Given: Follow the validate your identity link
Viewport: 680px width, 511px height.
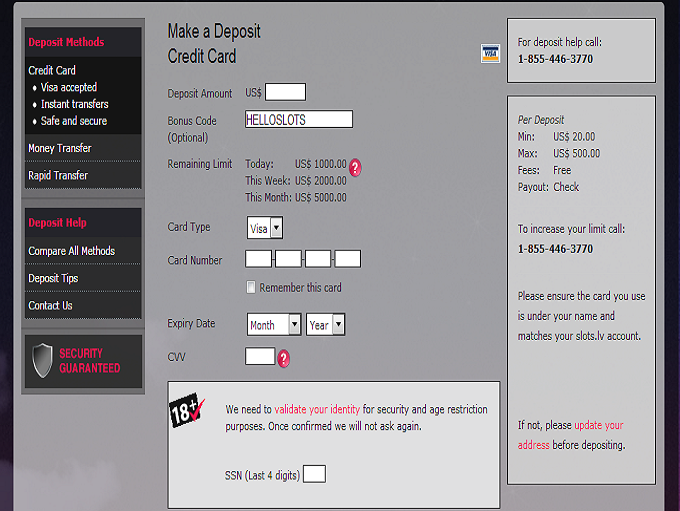Looking at the screenshot, I should pos(317,409).
